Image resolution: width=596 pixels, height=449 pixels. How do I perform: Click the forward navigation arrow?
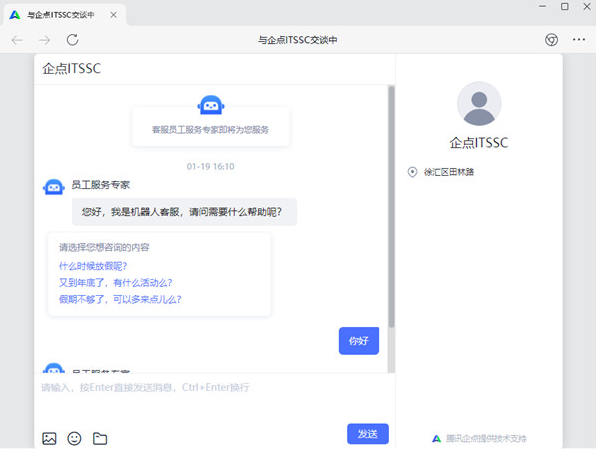click(x=44, y=40)
